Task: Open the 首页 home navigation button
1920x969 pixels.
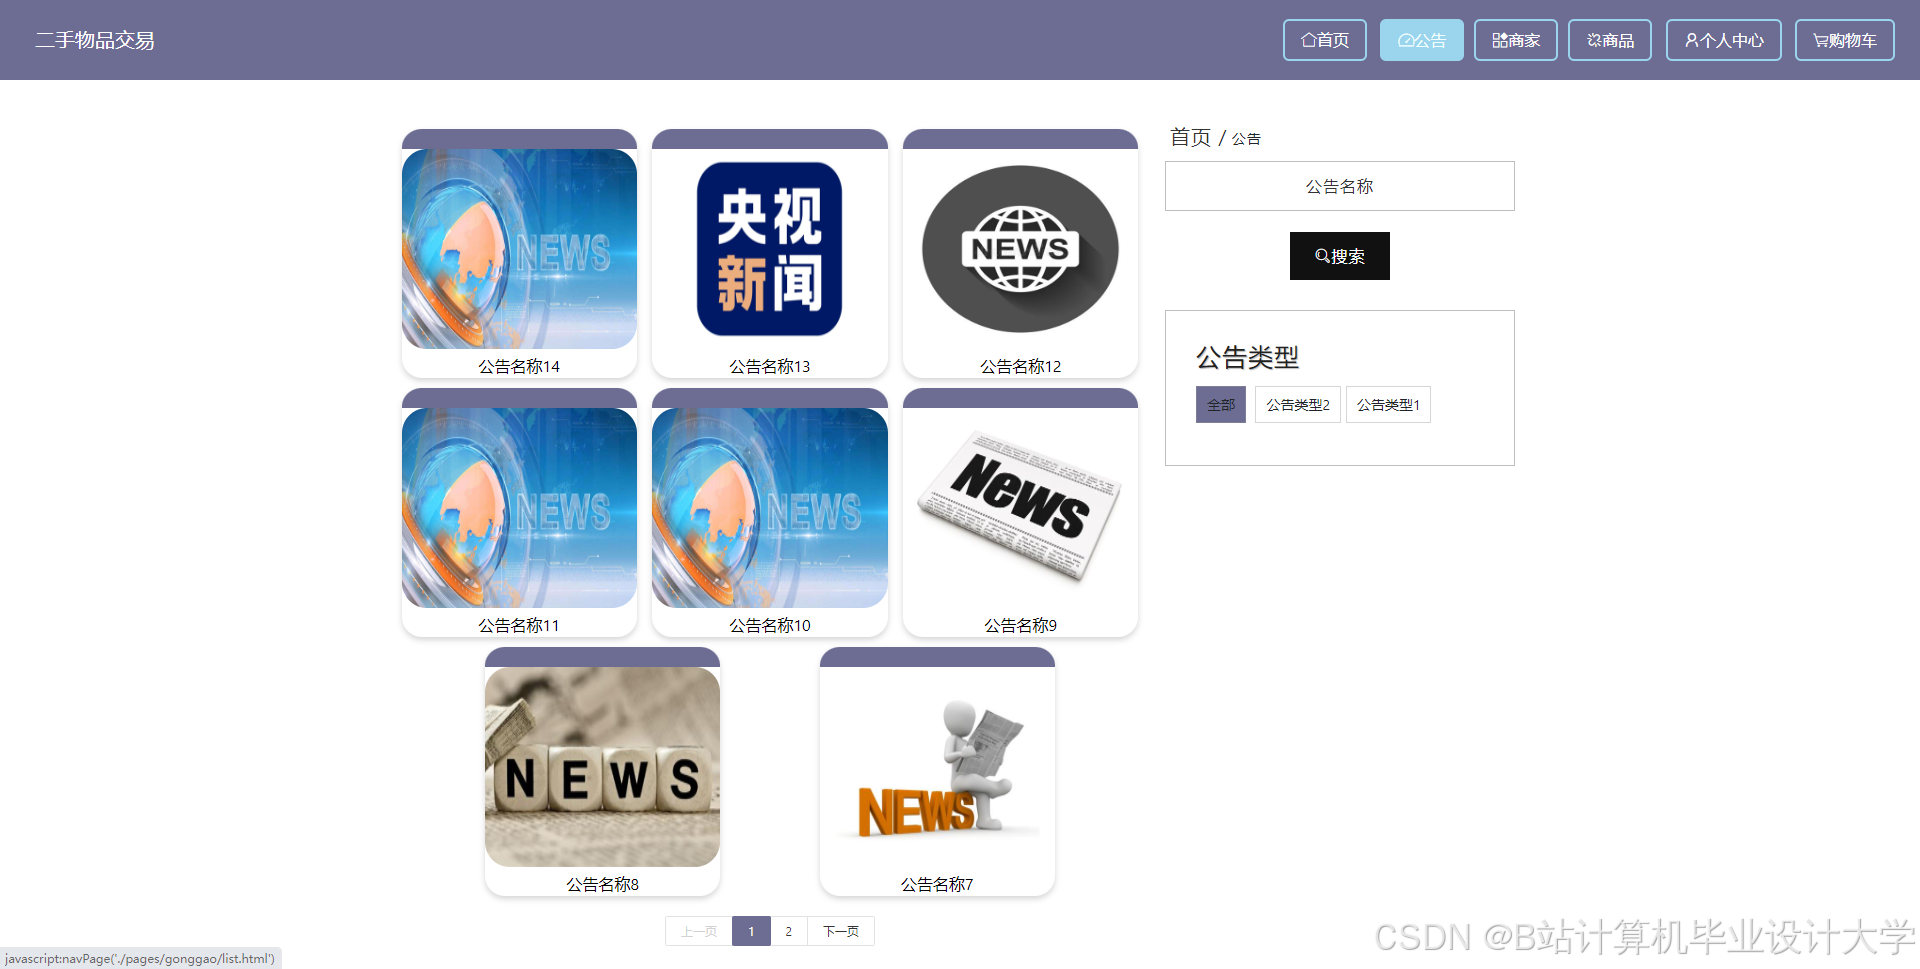Action: pyautogui.click(x=1324, y=40)
